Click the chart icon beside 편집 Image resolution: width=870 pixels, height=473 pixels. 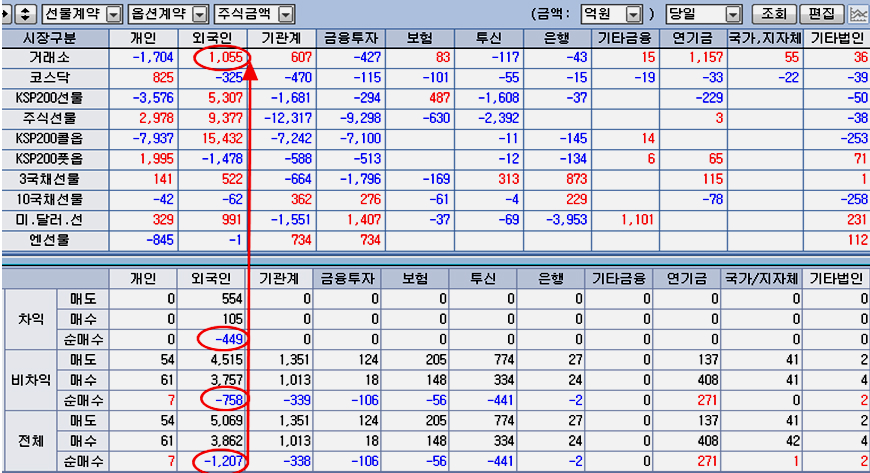(858, 14)
